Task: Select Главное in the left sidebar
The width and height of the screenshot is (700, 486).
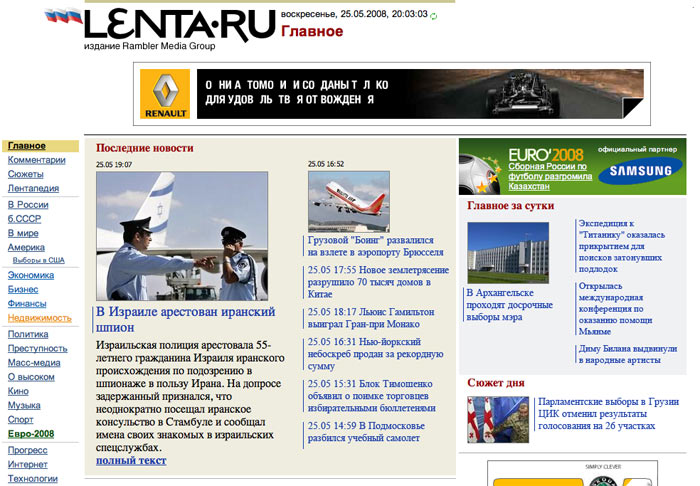Action: pos(27,146)
